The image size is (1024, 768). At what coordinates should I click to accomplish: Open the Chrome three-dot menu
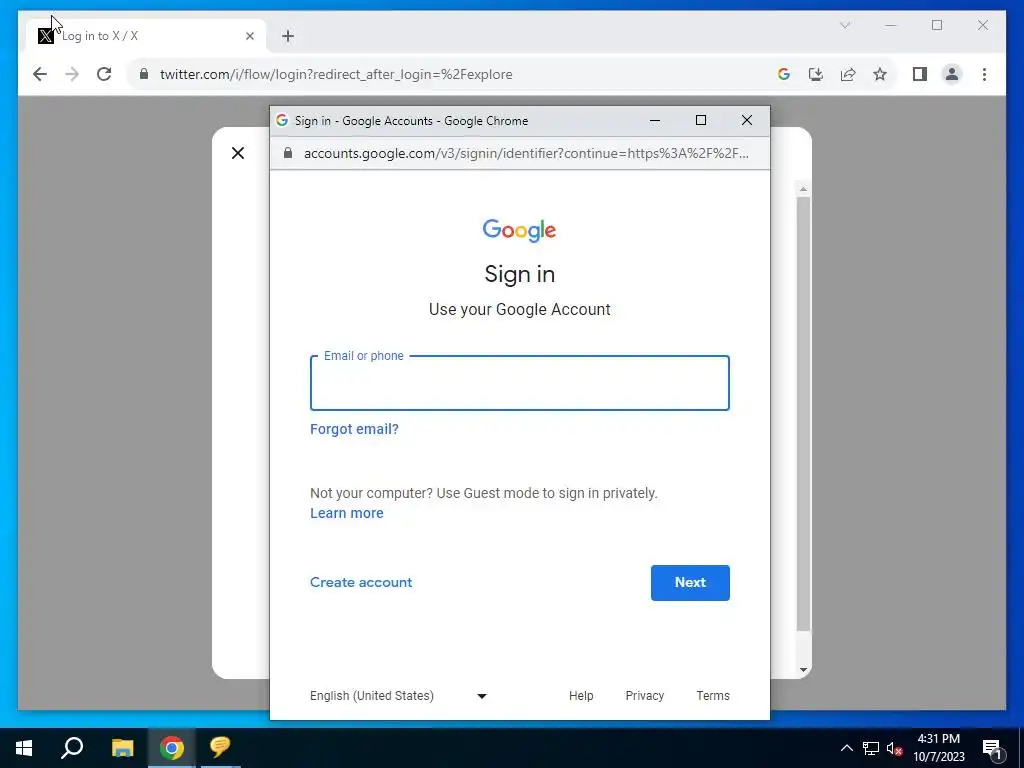(984, 74)
